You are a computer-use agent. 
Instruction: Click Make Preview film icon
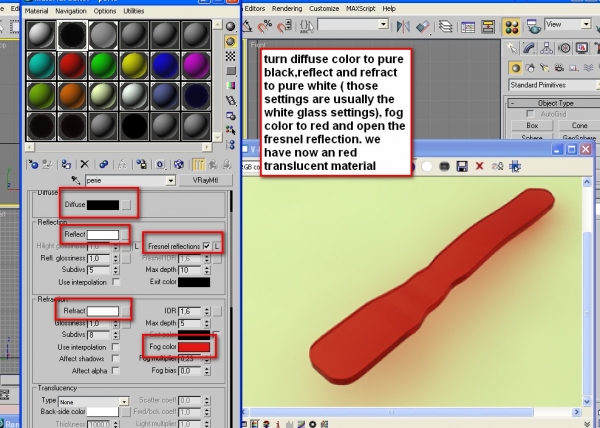click(x=230, y=101)
